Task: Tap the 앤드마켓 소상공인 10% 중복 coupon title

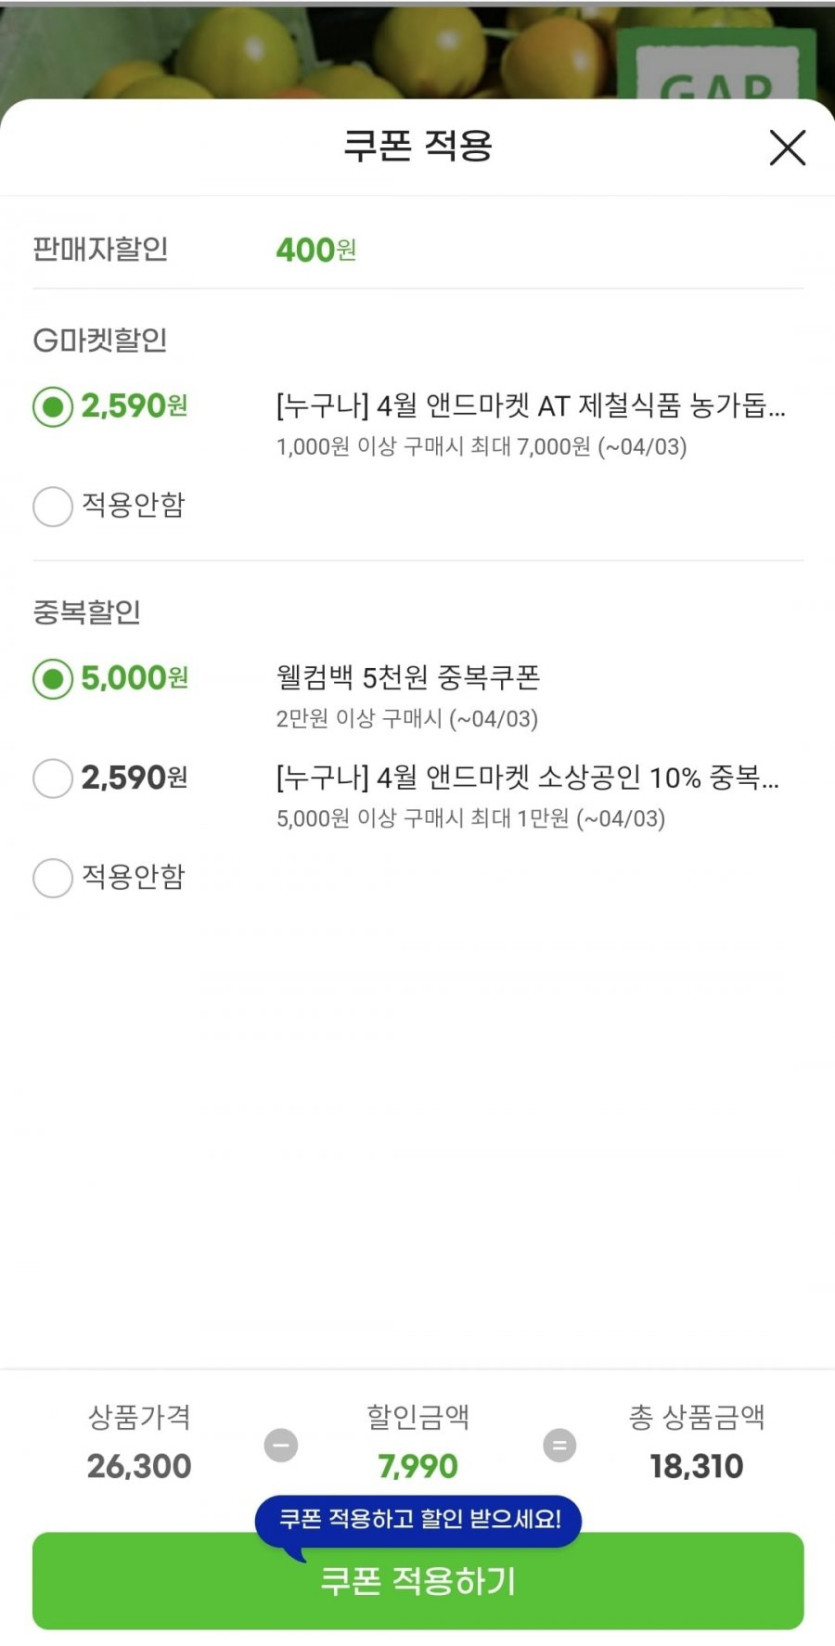Action: point(527,778)
